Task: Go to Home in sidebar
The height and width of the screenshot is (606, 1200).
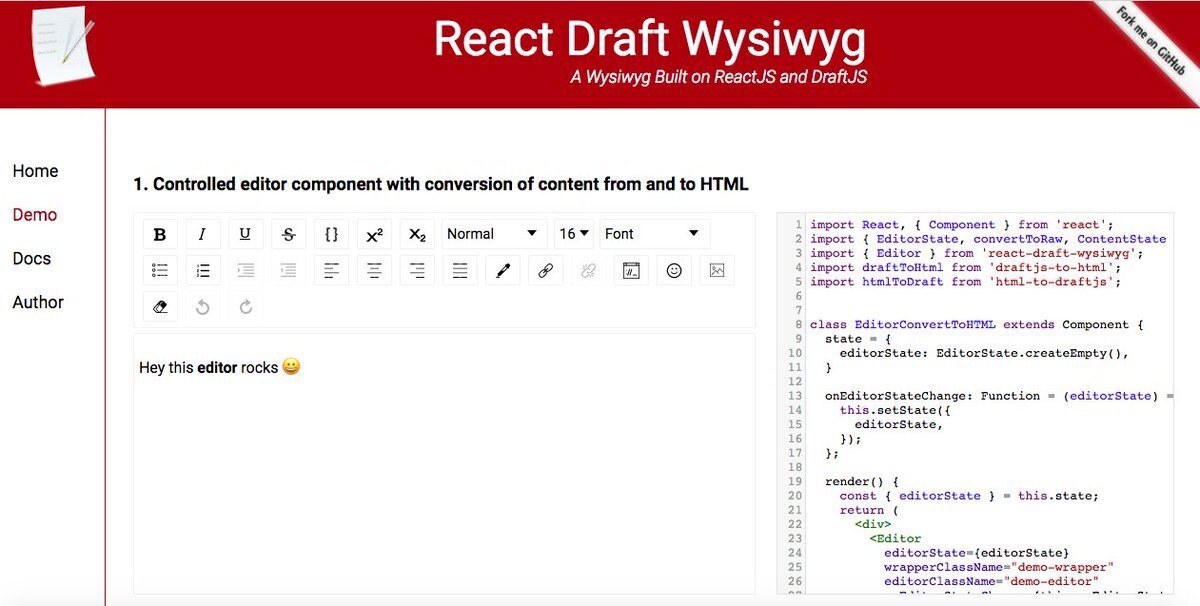Action: 36,171
